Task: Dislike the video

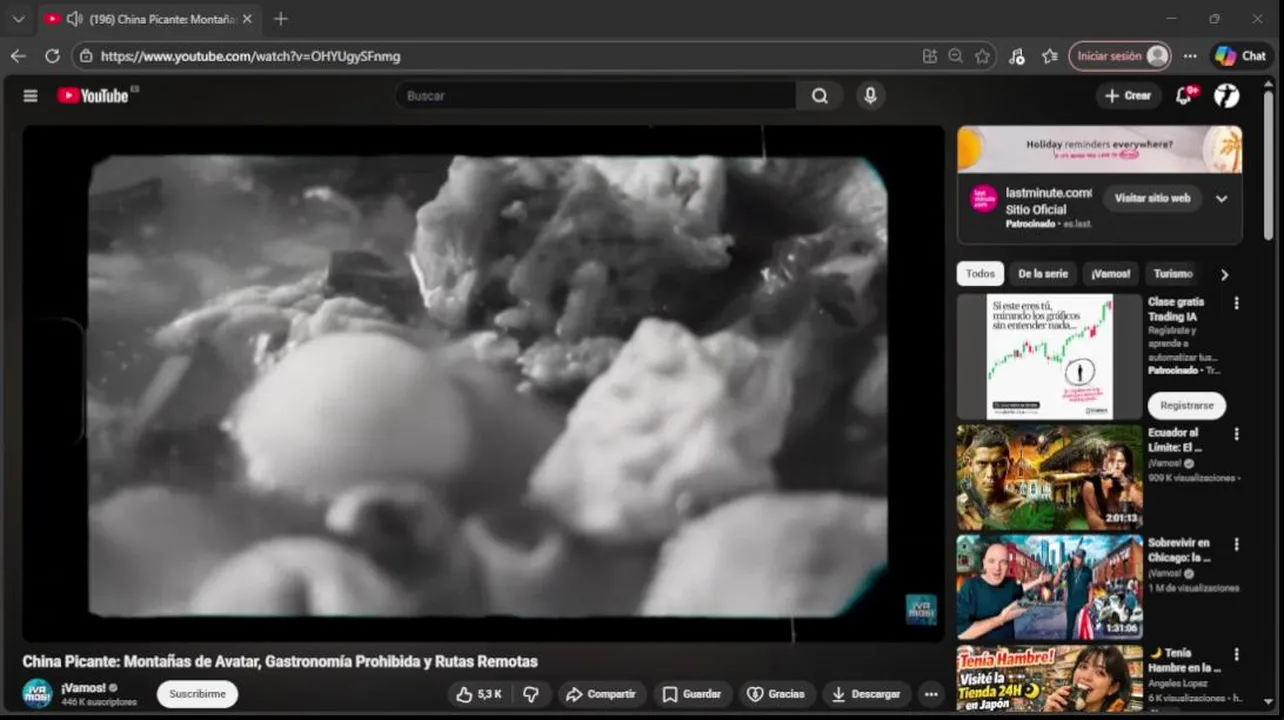Action: pos(531,694)
